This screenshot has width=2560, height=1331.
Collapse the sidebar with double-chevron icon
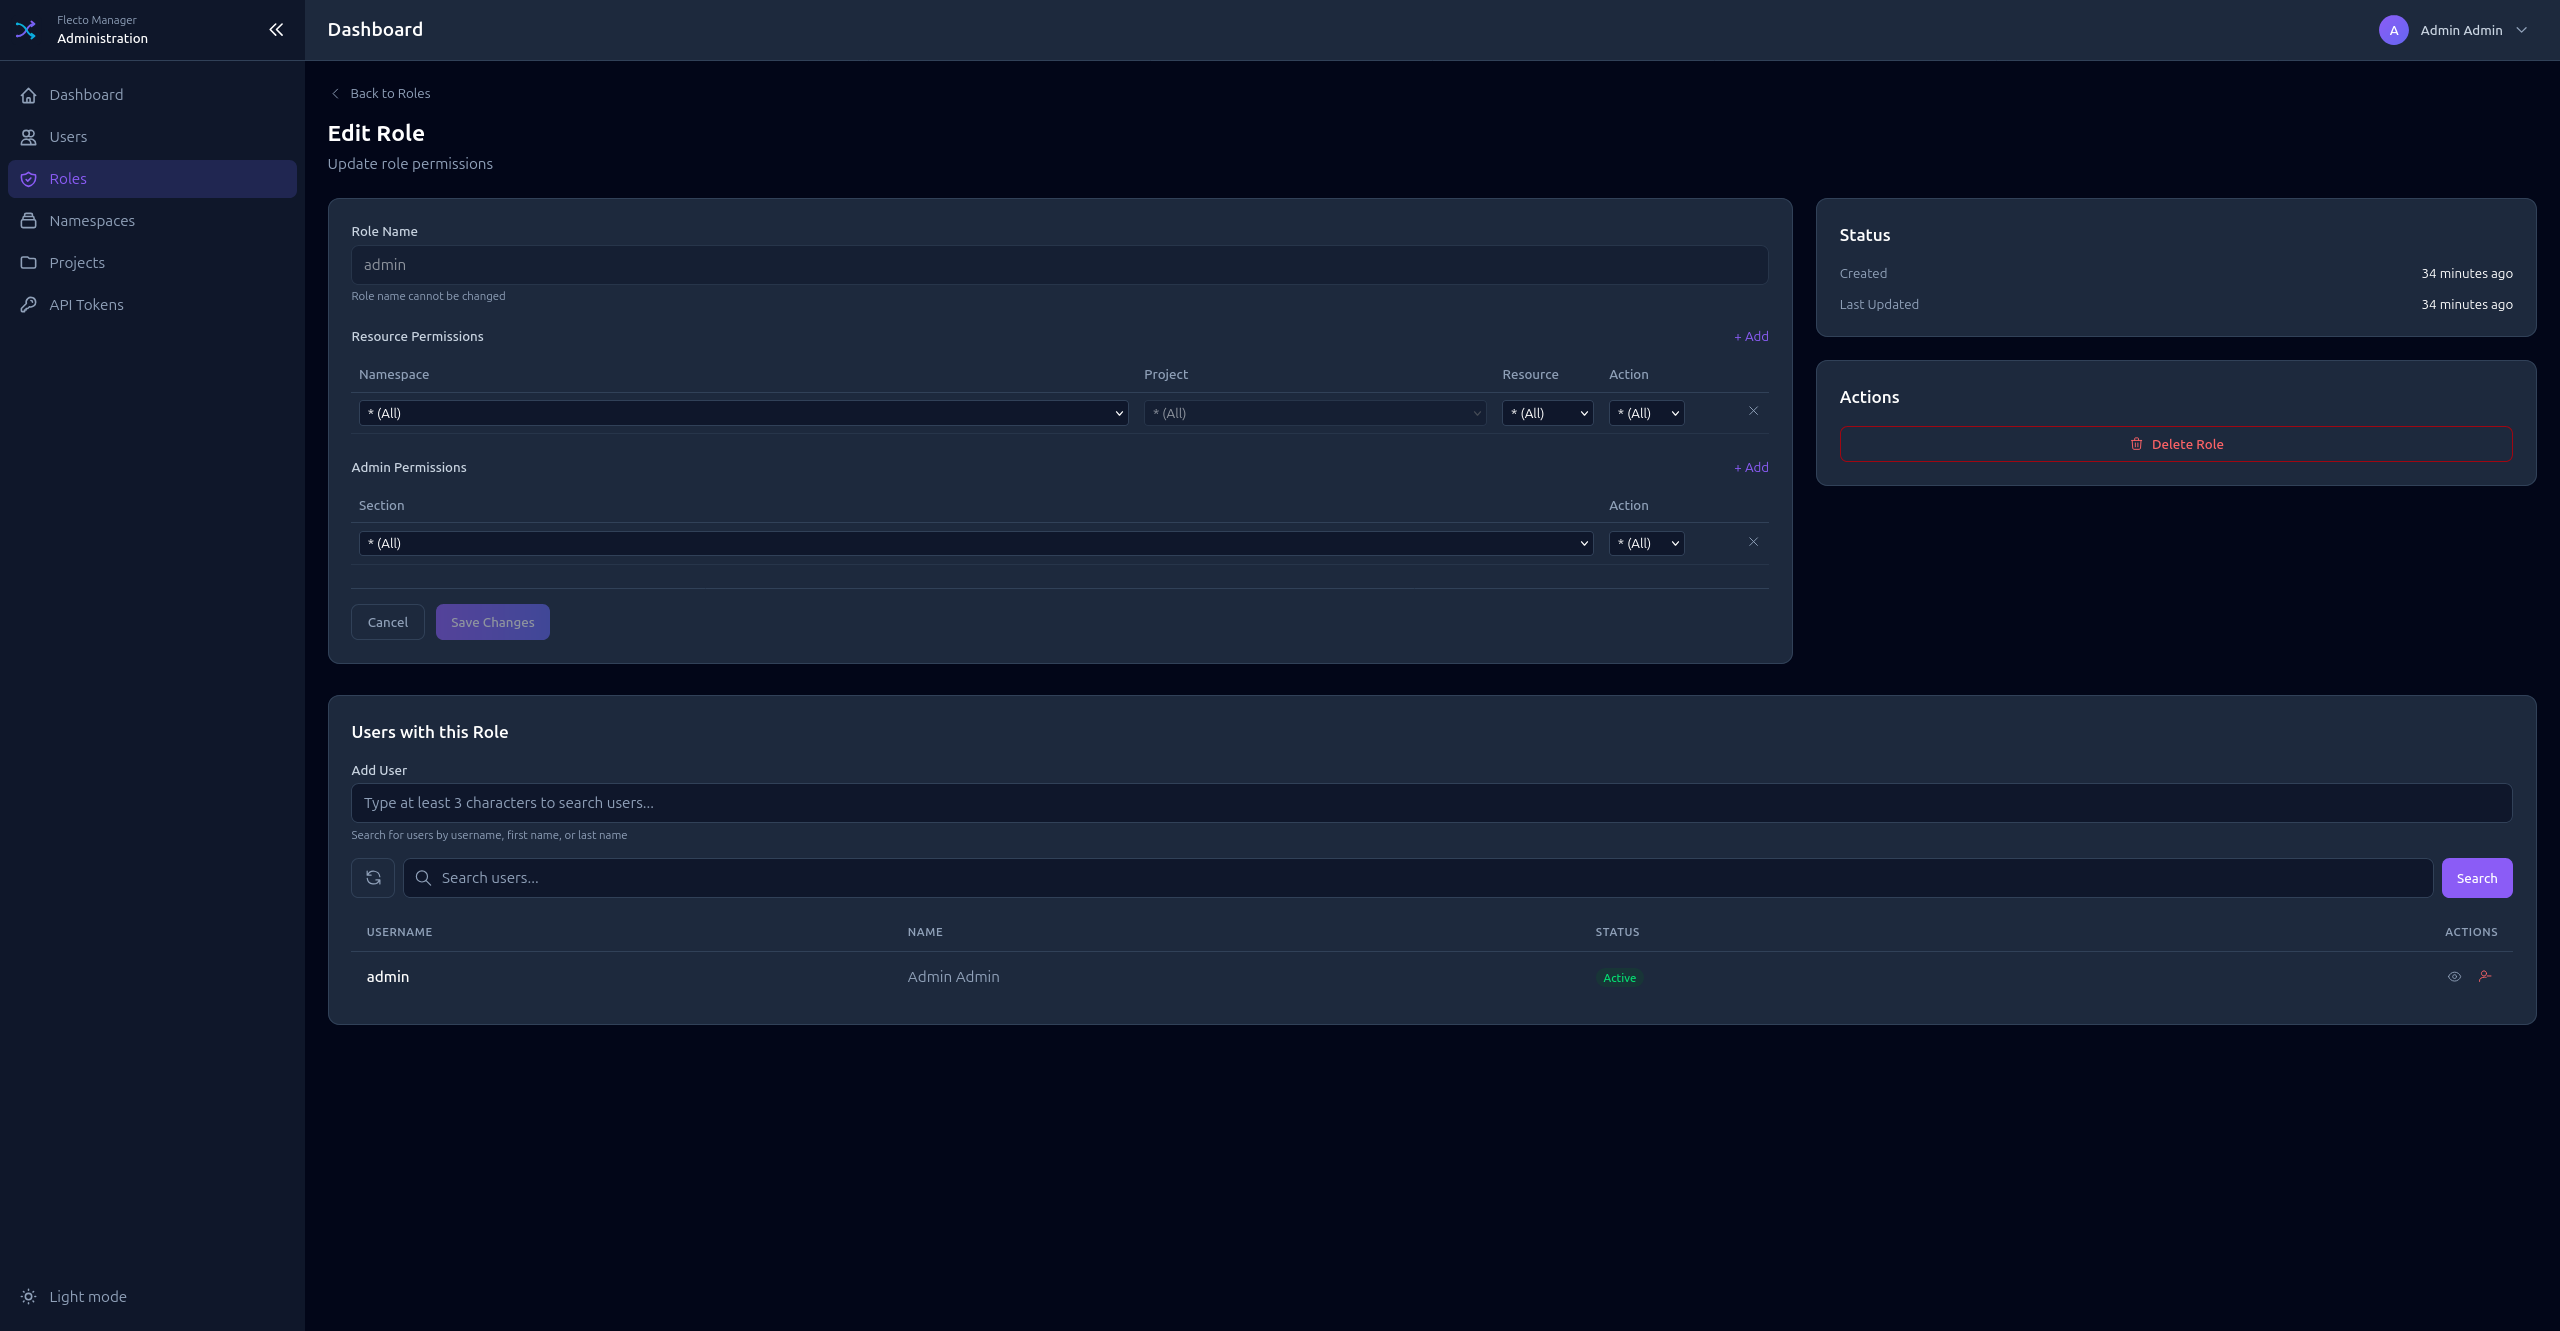coord(276,30)
